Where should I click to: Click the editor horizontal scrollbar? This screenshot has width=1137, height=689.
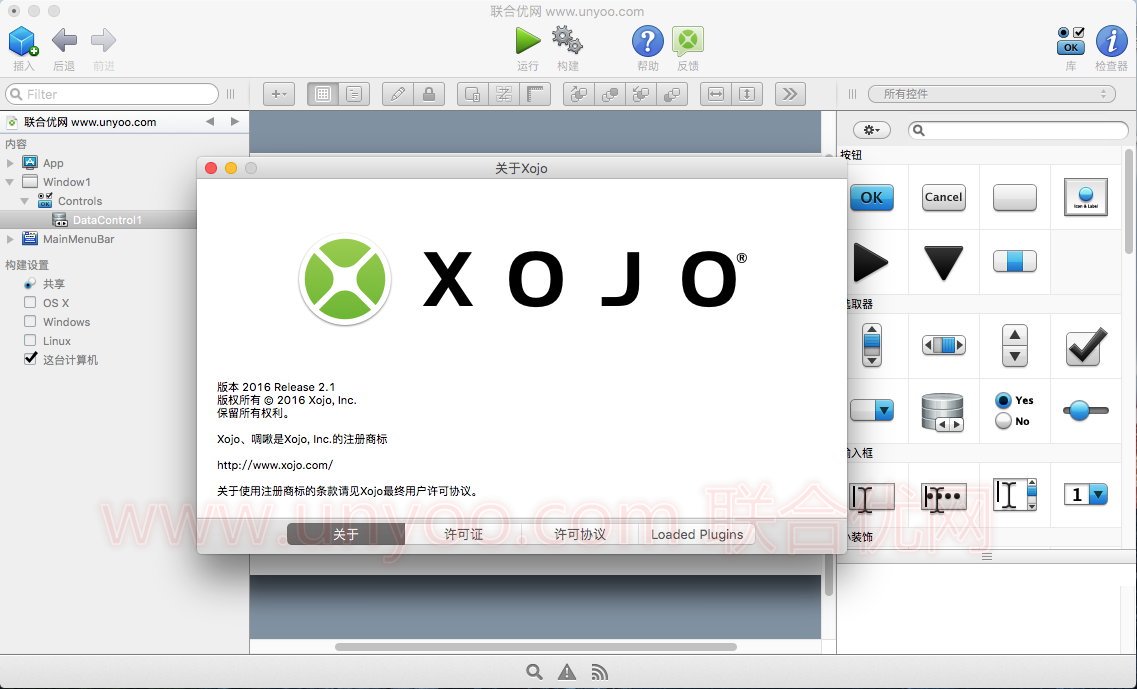click(x=536, y=647)
